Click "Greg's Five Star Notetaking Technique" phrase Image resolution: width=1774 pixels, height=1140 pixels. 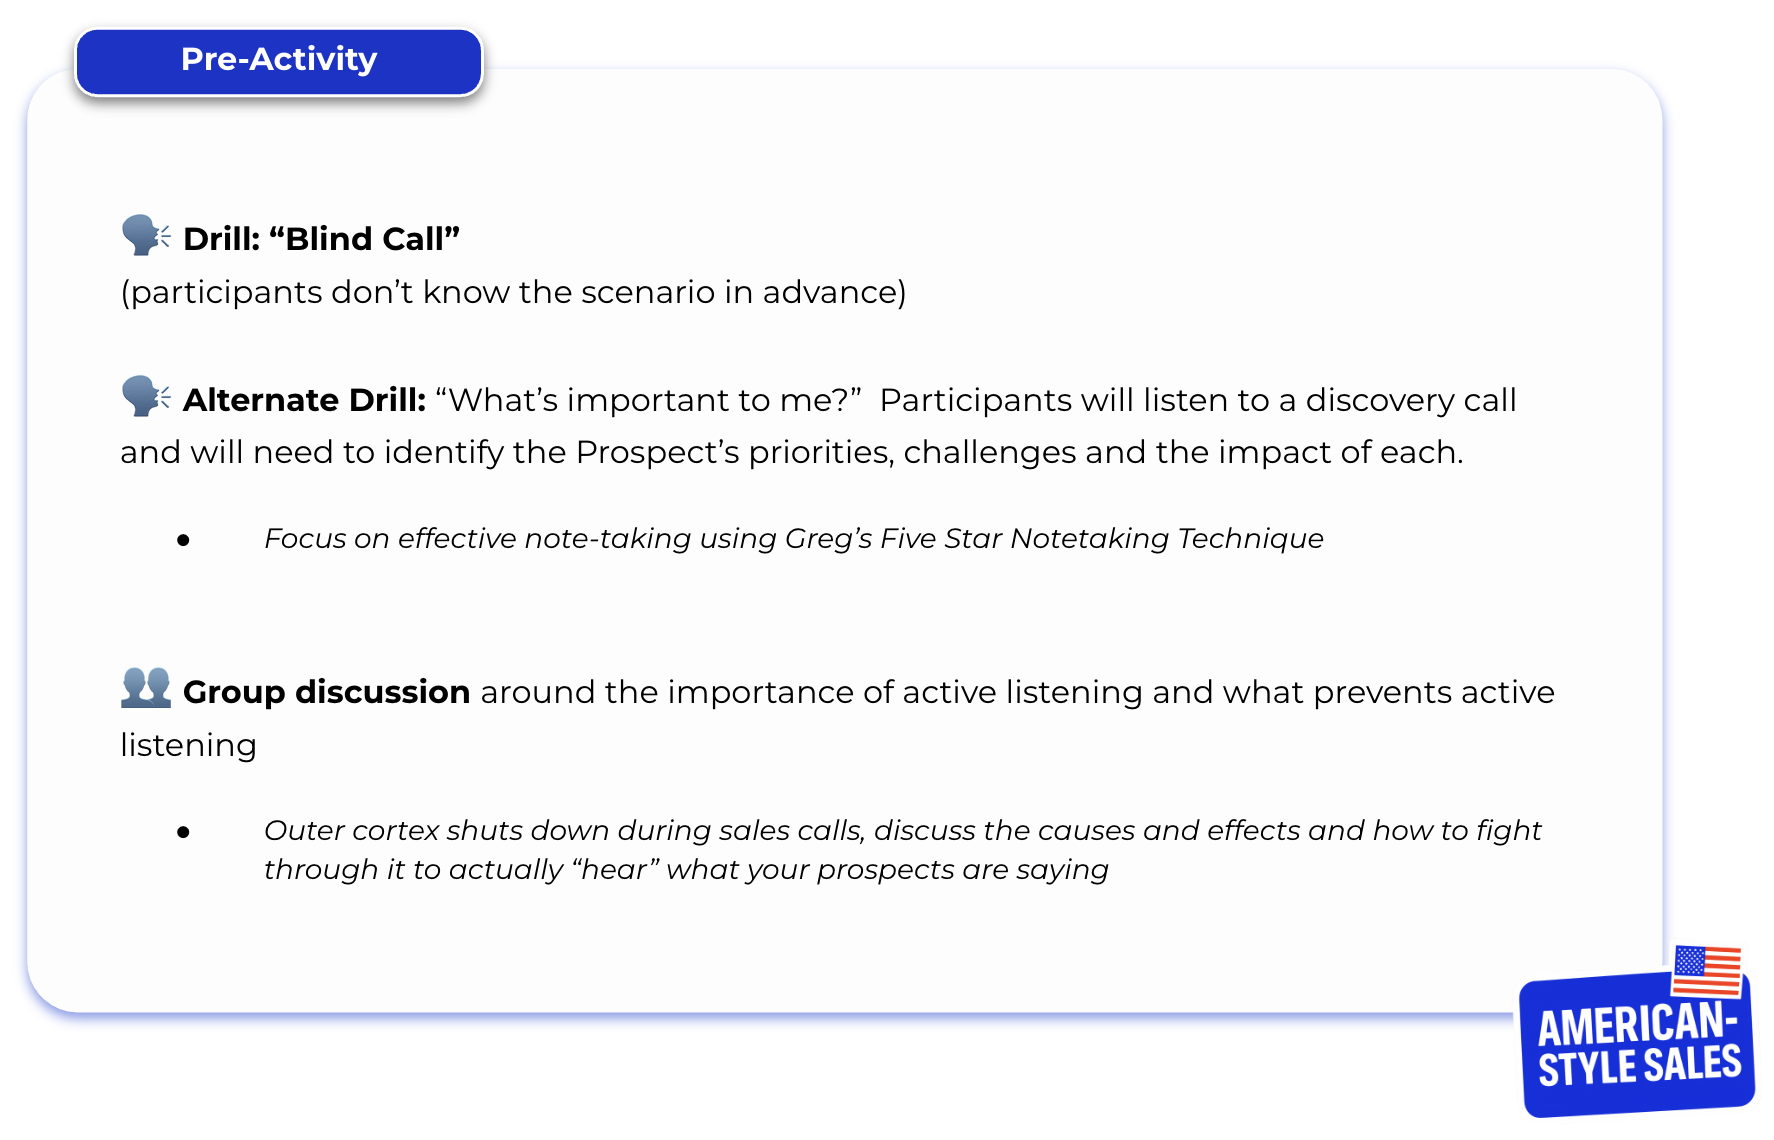pos(1054,539)
